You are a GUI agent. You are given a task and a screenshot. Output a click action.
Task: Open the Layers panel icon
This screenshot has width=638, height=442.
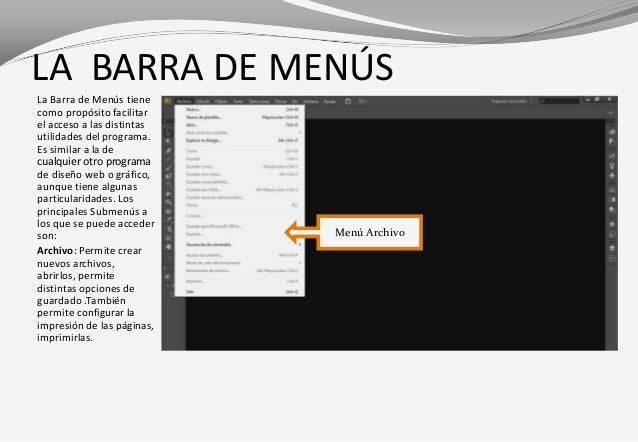tap(612, 248)
